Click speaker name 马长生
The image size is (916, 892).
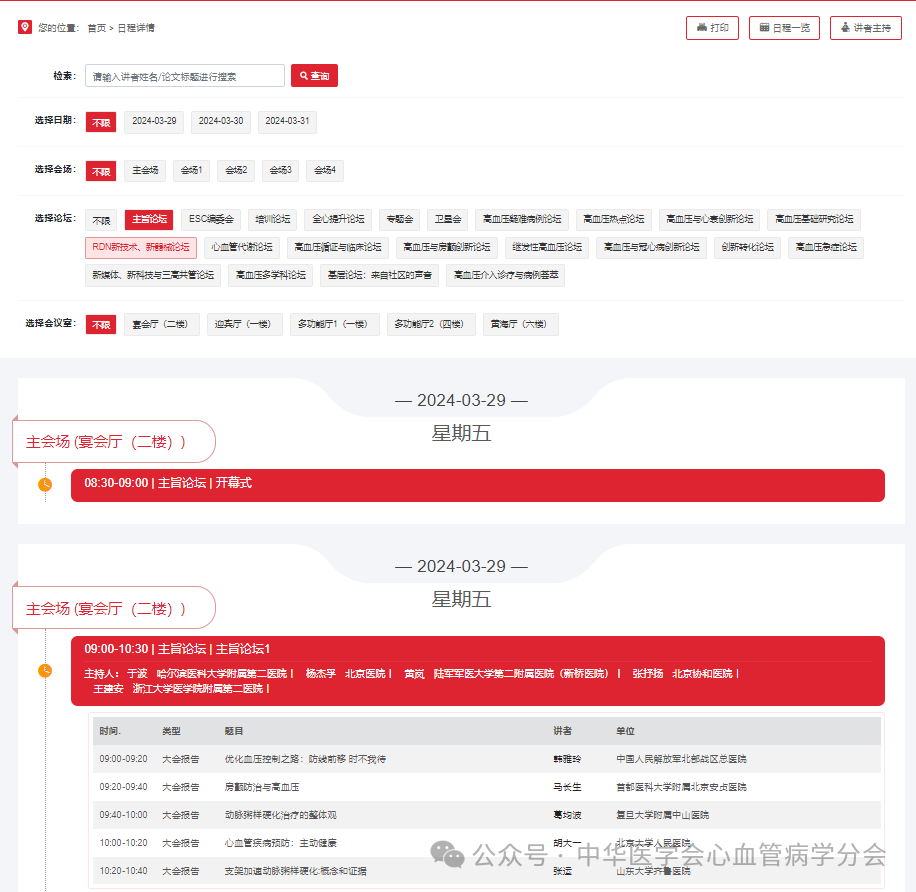pyautogui.click(x=567, y=787)
